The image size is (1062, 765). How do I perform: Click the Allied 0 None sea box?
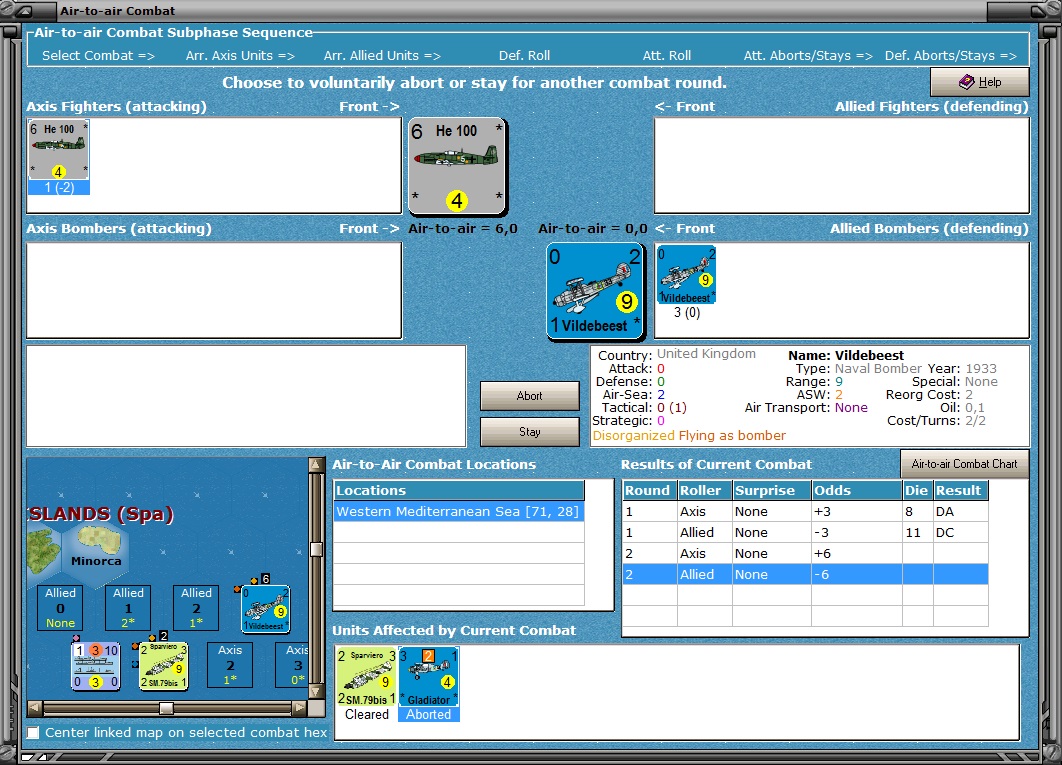(x=60, y=608)
